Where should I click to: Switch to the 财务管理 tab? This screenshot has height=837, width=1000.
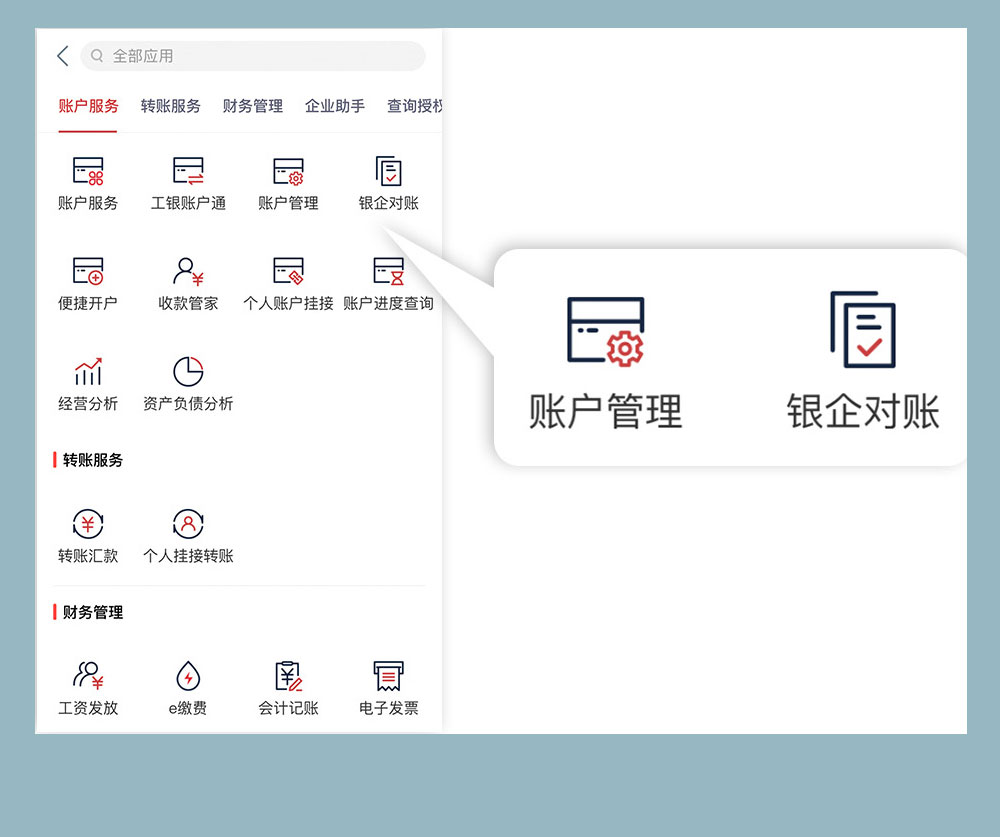(252, 106)
